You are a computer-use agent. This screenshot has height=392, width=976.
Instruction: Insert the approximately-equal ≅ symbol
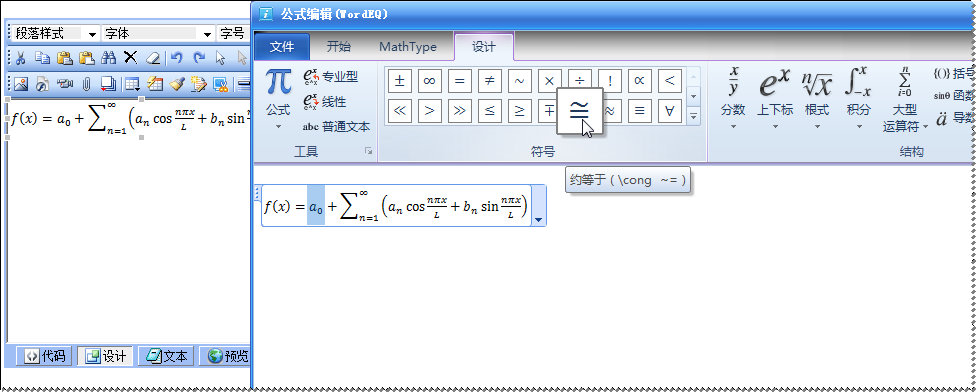pyautogui.click(x=580, y=111)
